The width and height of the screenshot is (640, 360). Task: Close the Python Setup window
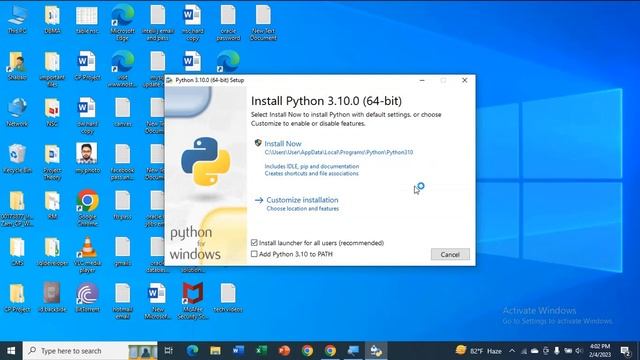click(464, 80)
